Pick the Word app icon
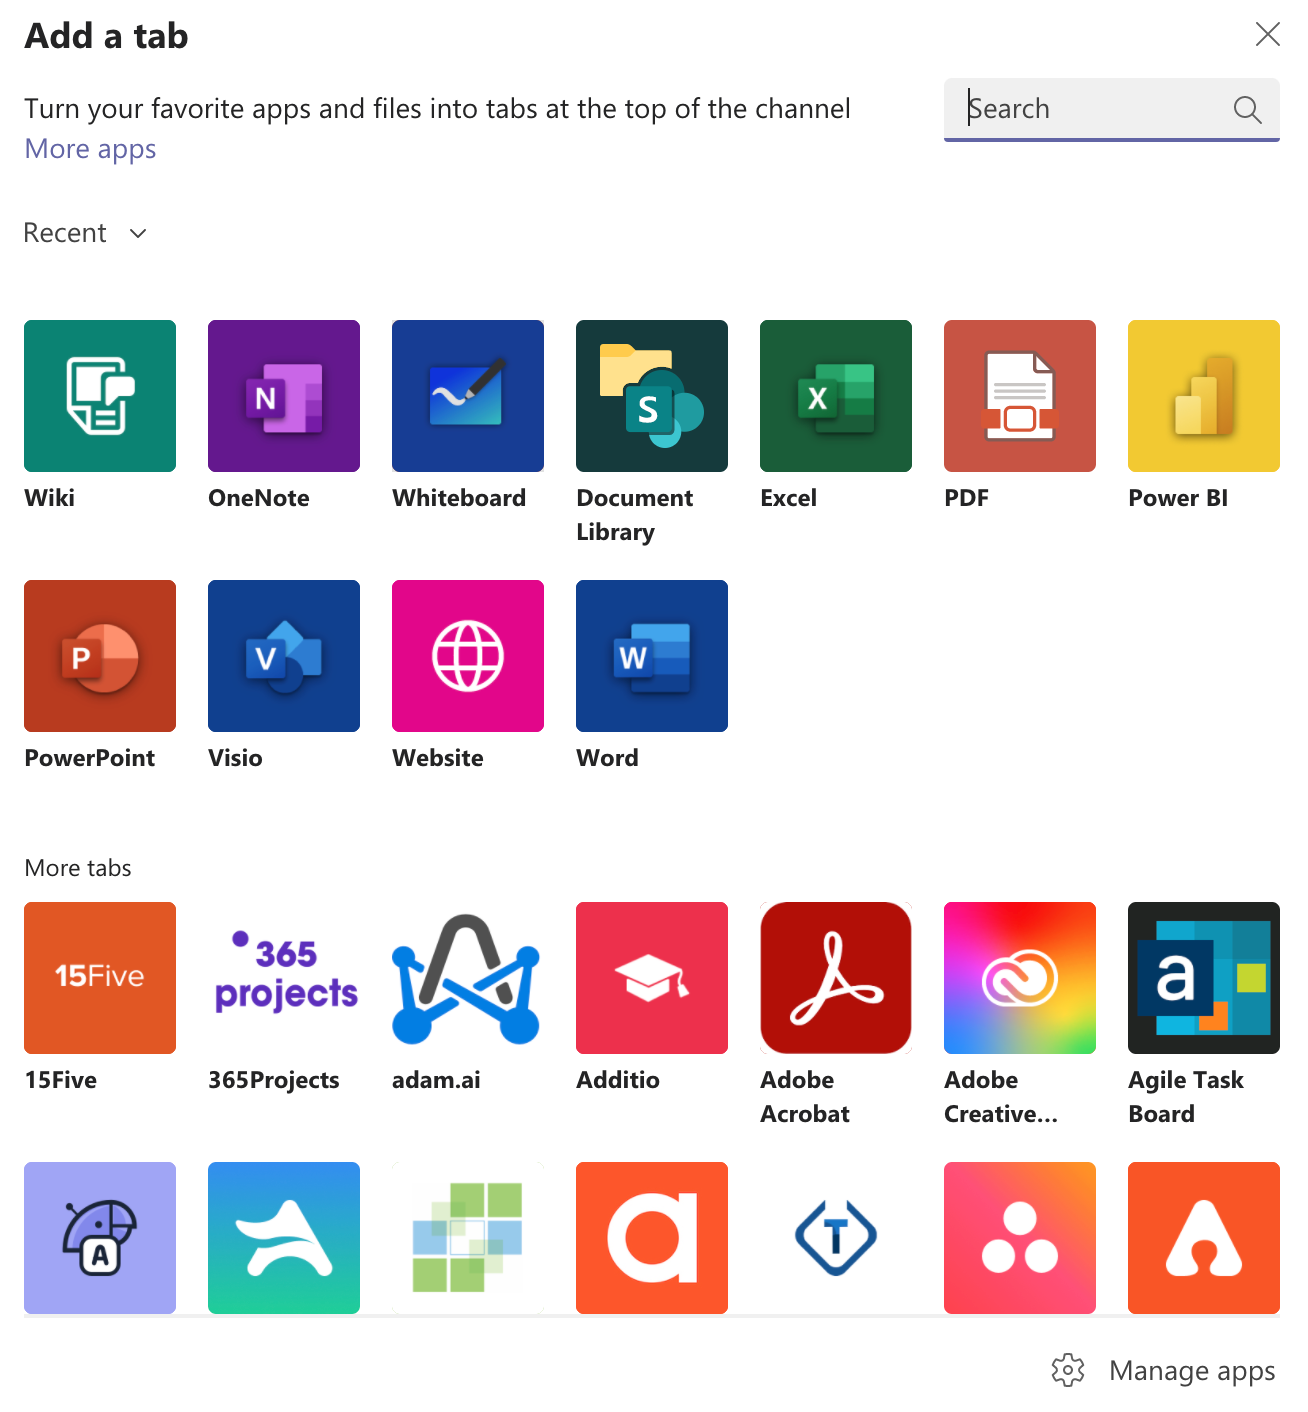This screenshot has height=1412, width=1308. (652, 656)
